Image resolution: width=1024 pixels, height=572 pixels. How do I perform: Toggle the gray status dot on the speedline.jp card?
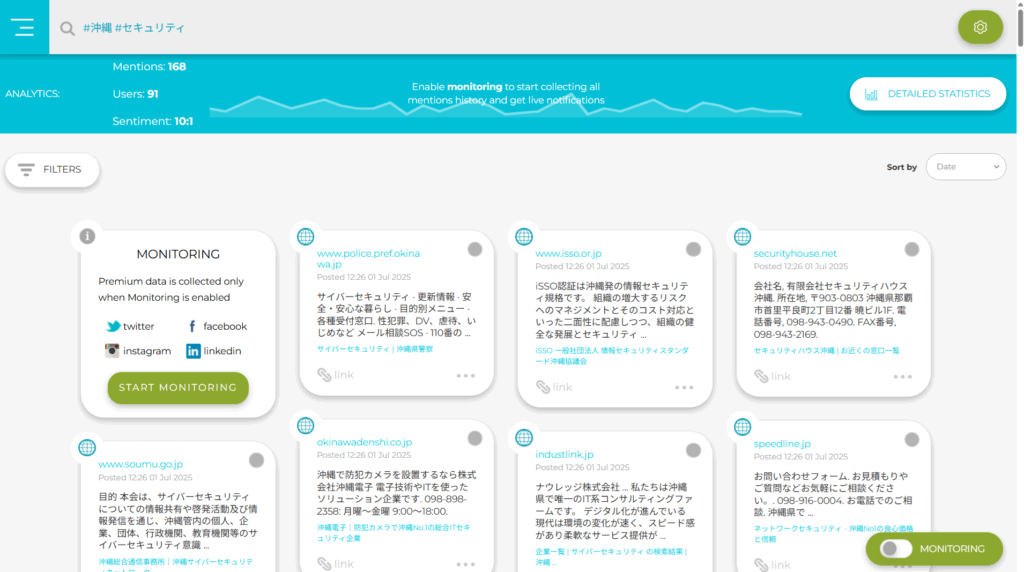pyautogui.click(x=912, y=439)
